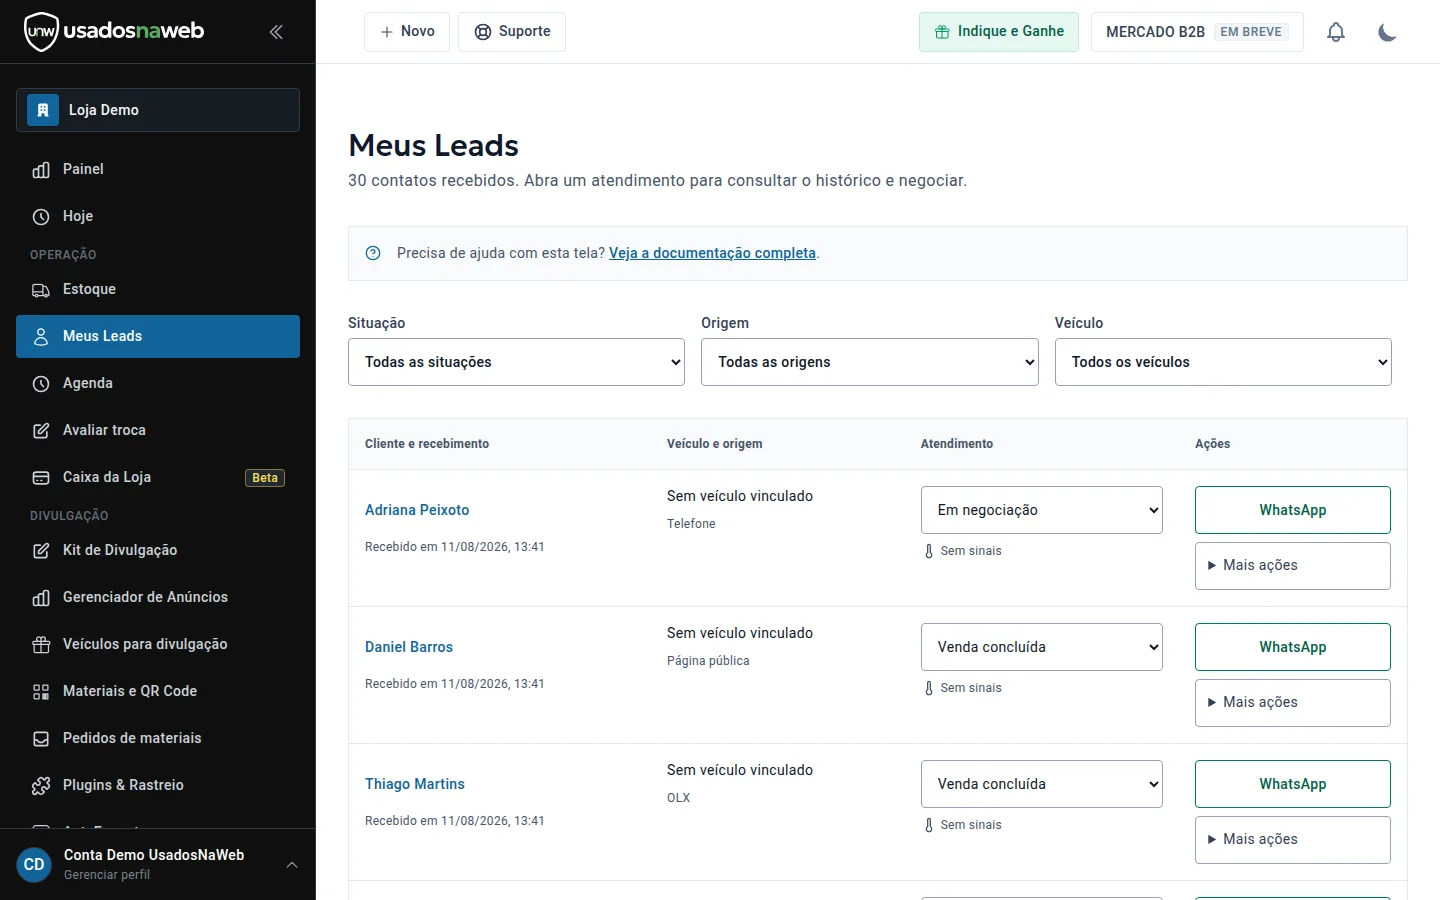
Task: Click the Cliente e recebimento column header
Action: (427, 444)
